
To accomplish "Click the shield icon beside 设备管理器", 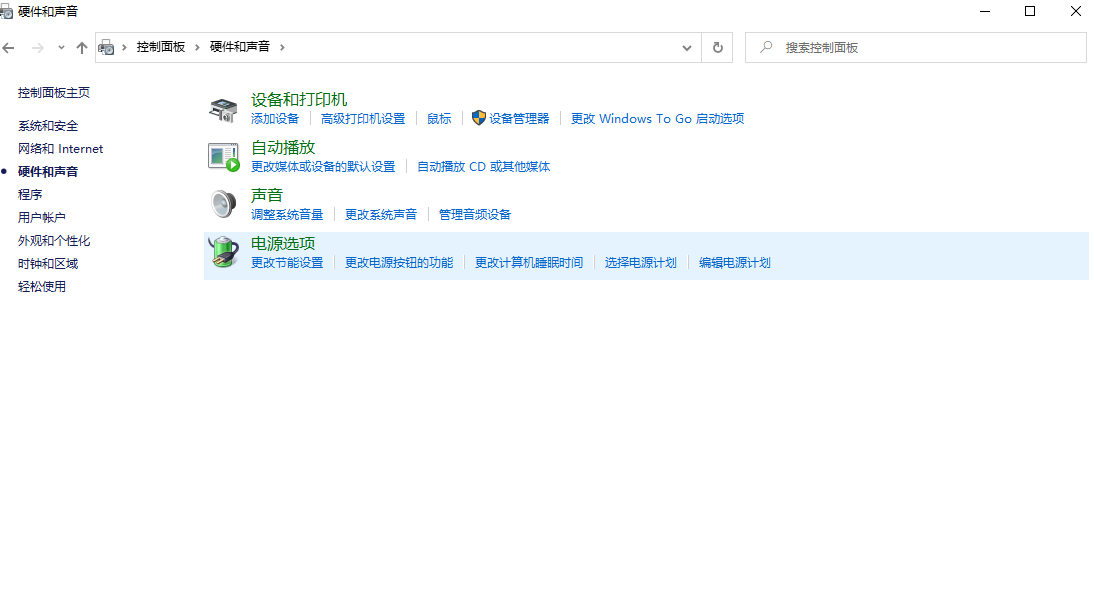I will pyautogui.click(x=479, y=118).
